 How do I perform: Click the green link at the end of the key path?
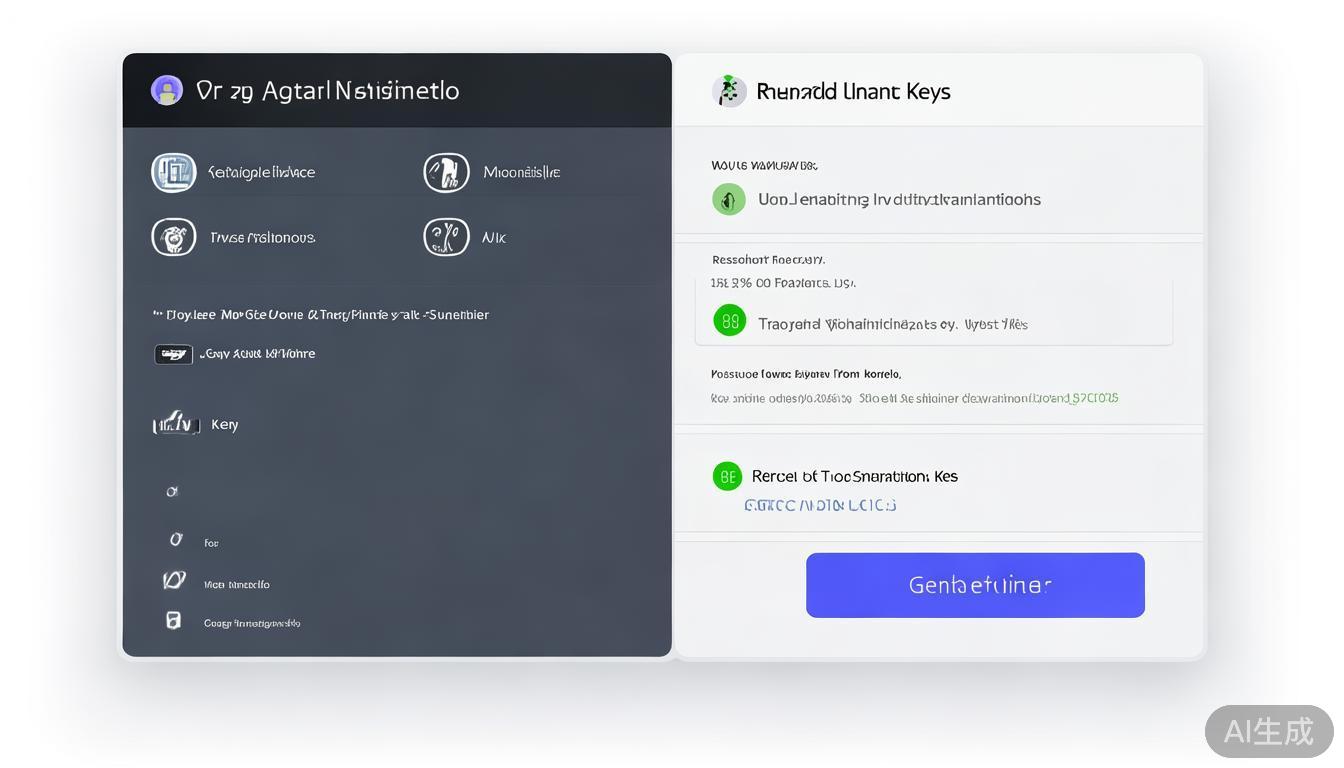pyautogui.click(x=1095, y=398)
